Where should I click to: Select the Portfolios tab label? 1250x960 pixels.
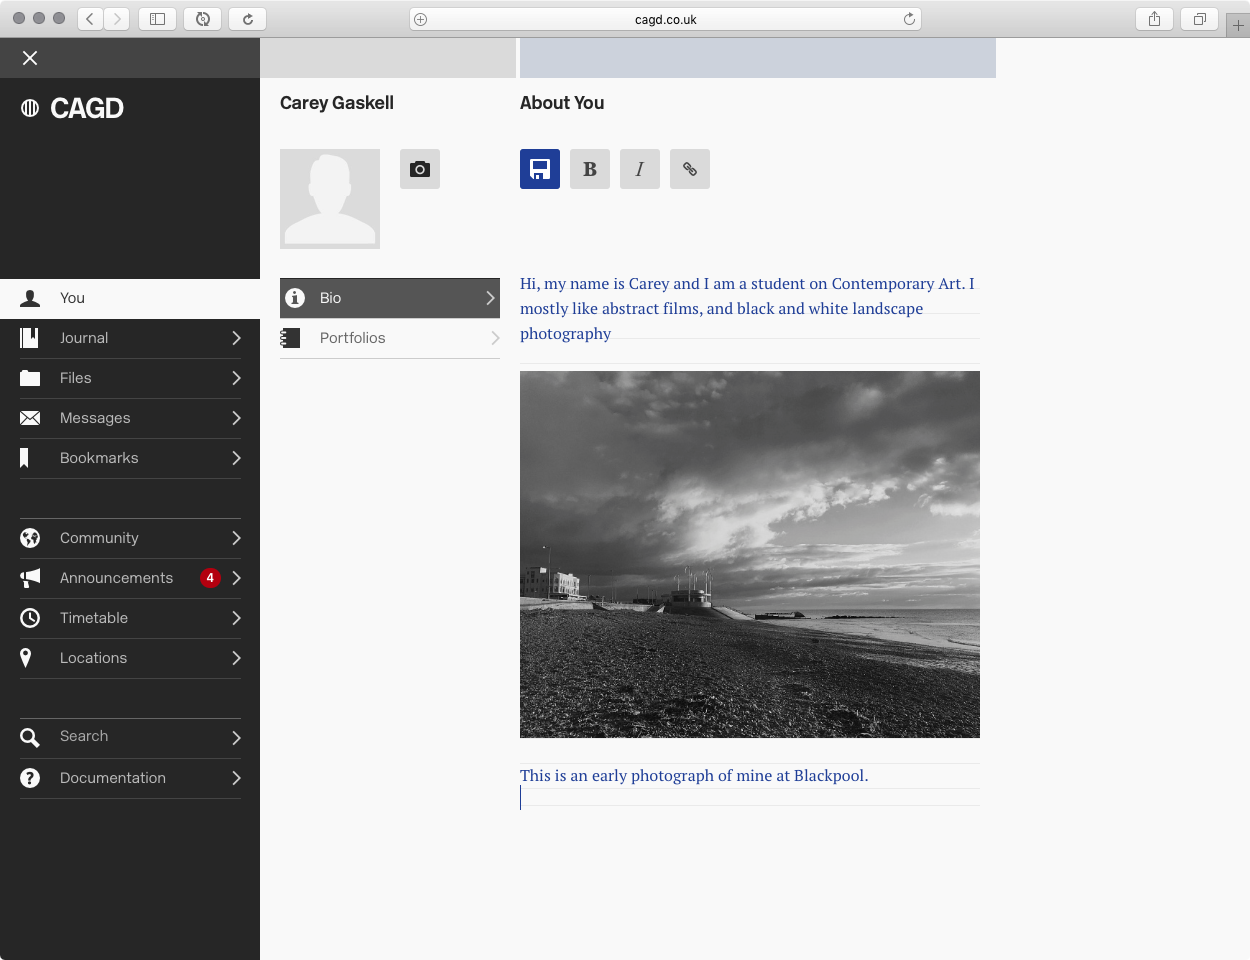click(x=352, y=338)
